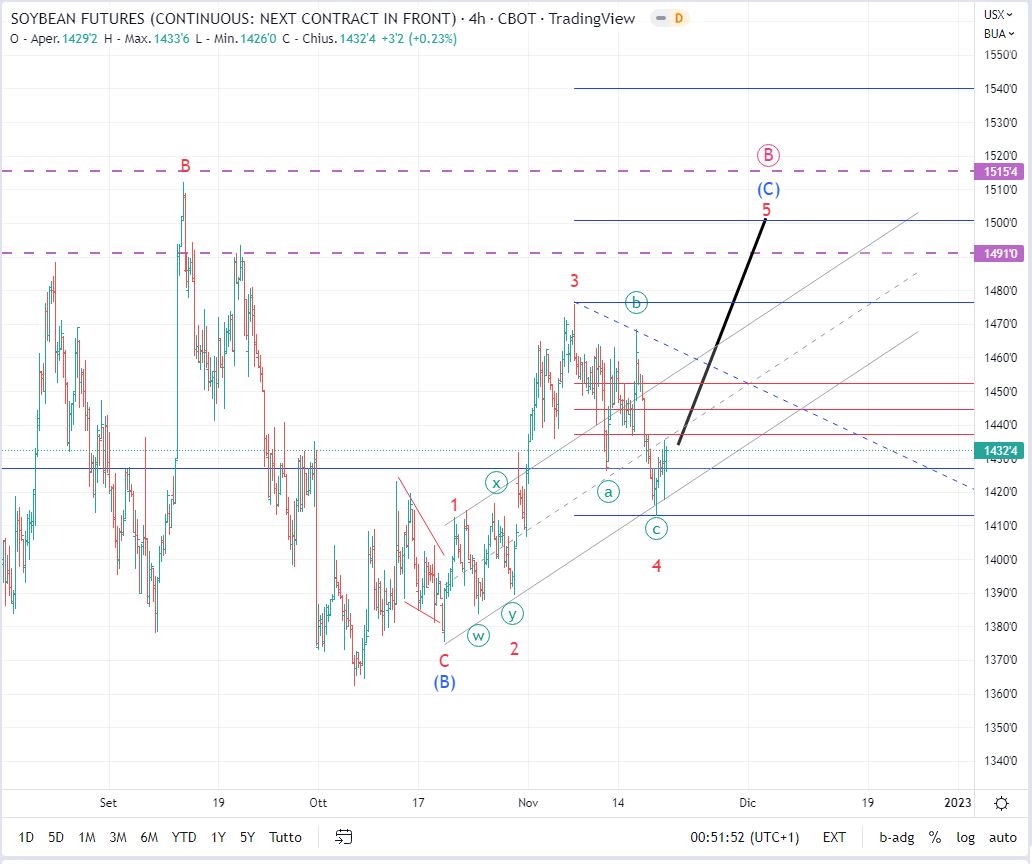Click the 1491'0 purple price label
The width and height of the screenshot is (1032, 864).
coord(1000,253)
